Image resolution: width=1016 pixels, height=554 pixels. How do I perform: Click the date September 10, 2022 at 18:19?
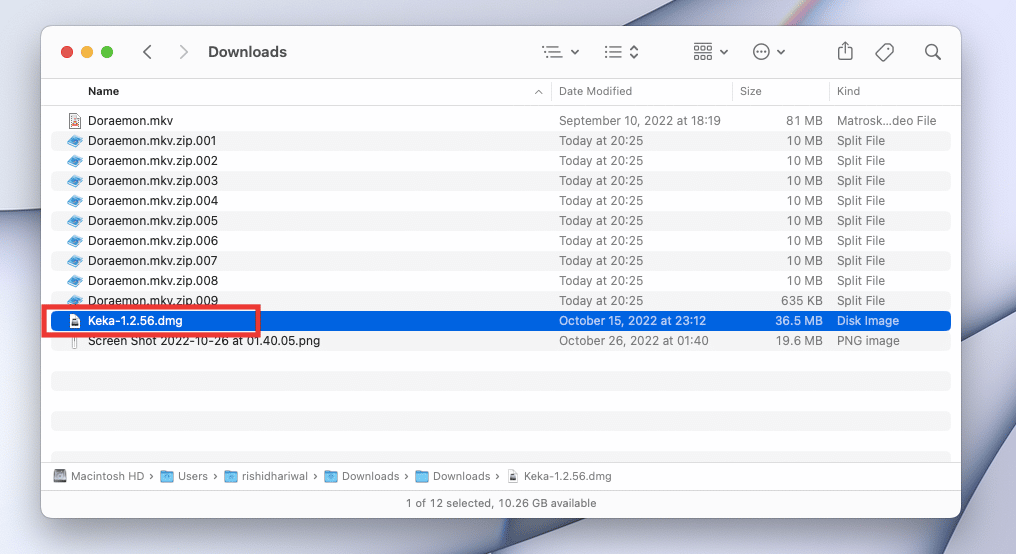click(x=640, y=121)
